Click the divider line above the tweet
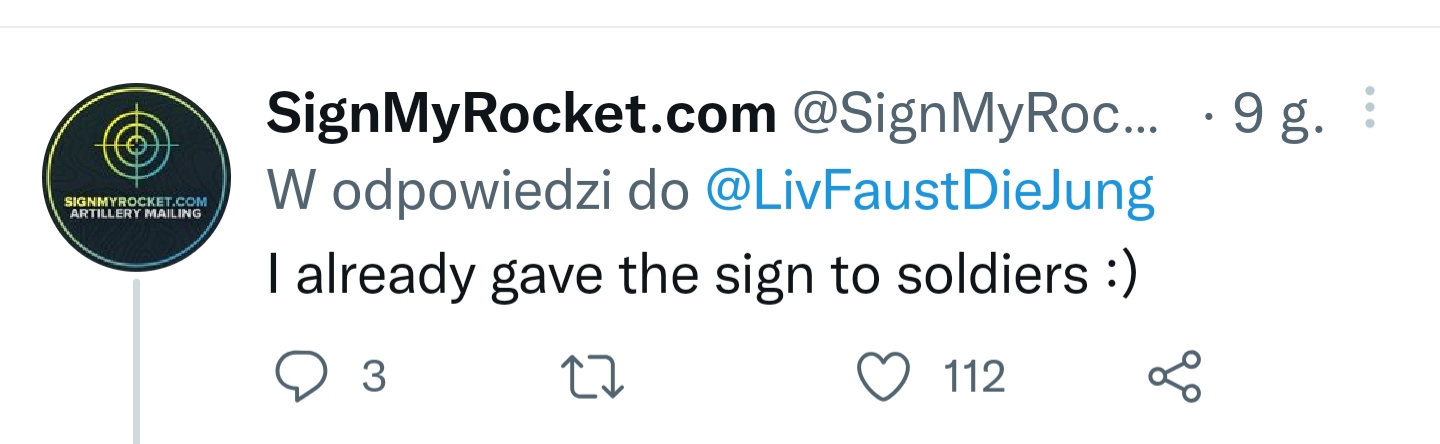1440x444 pixels. click(720, 27)
